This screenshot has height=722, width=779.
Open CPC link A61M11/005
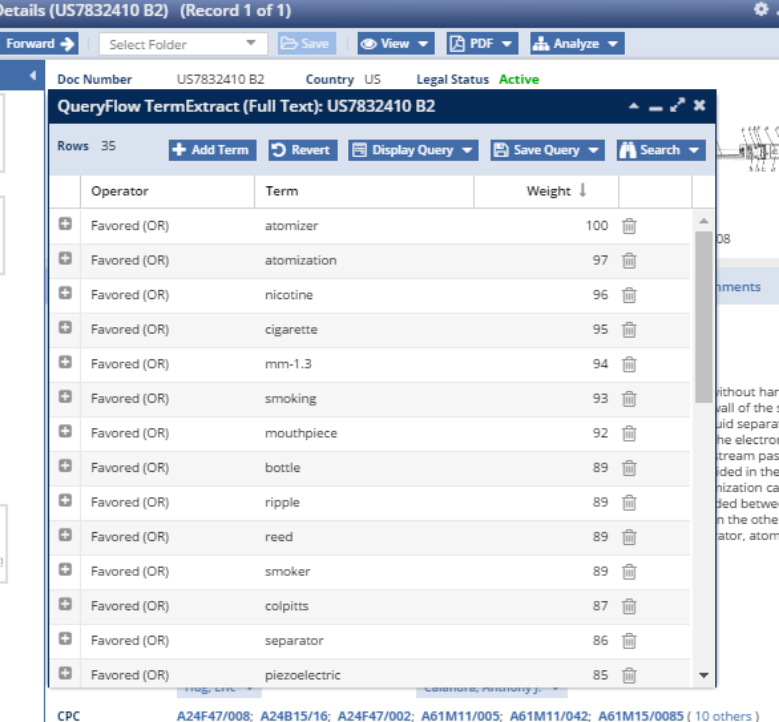[461, 716]
